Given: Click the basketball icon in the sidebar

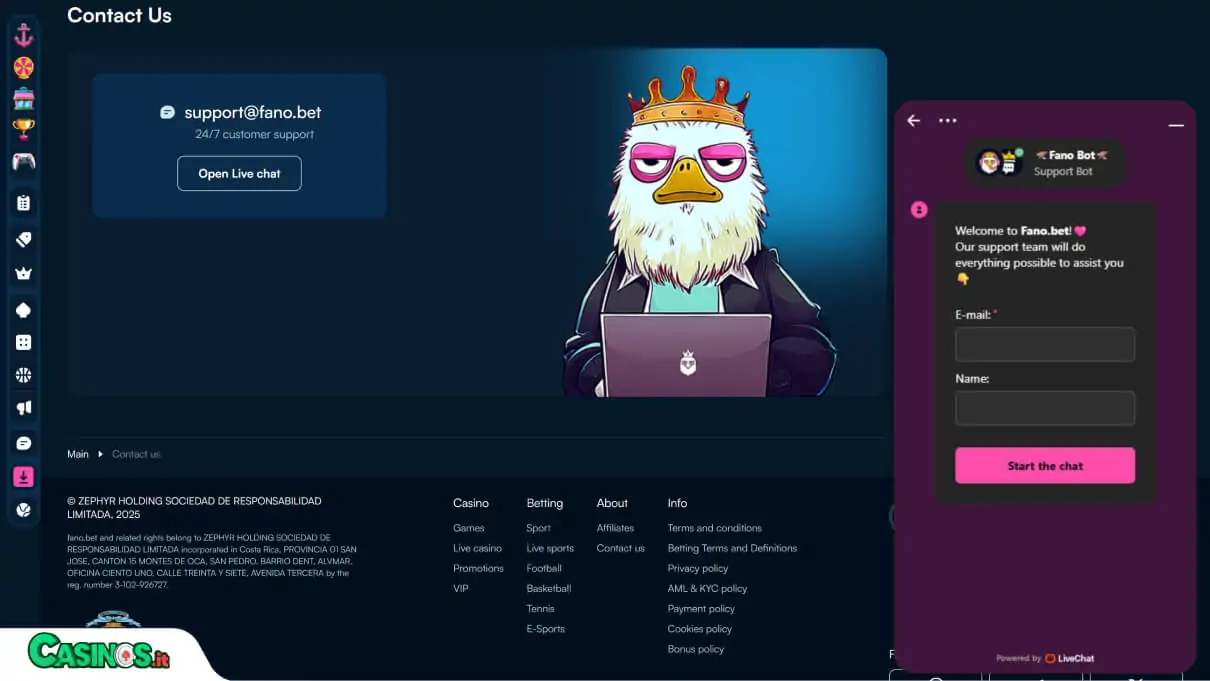Looking at the screenshot, I should click(x=23, y=375).
